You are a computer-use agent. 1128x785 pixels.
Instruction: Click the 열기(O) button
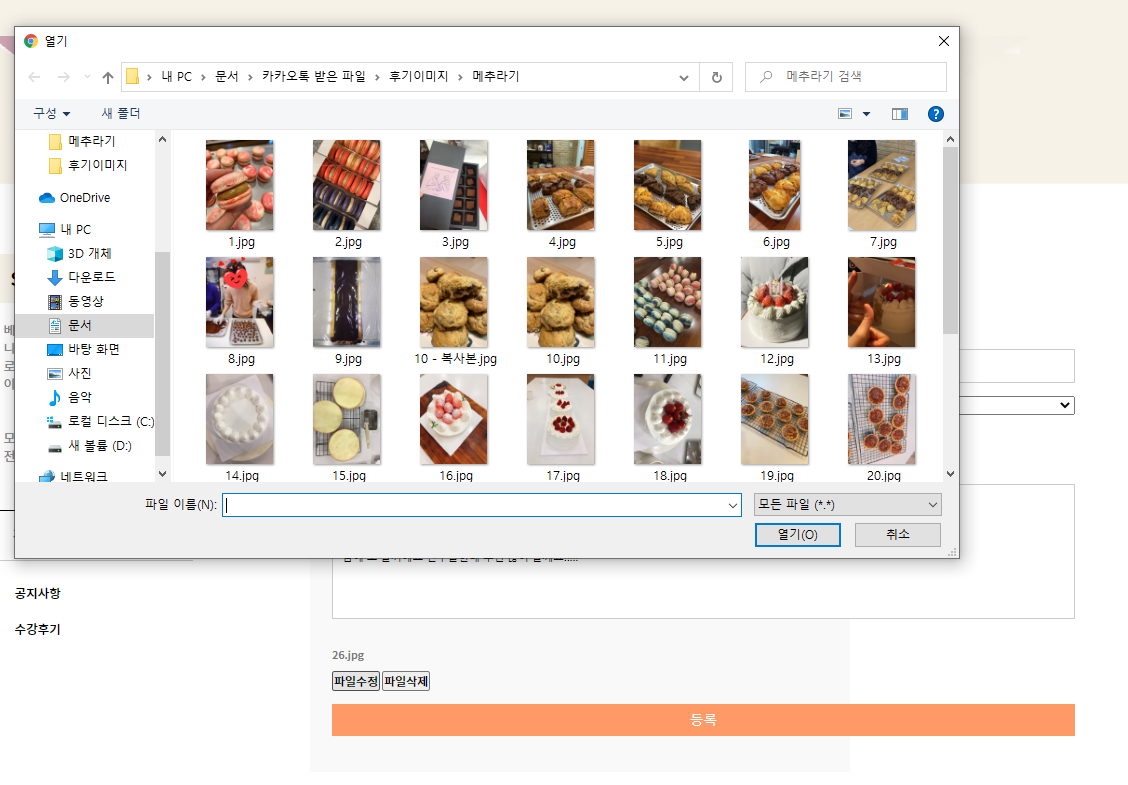[797, 534]
